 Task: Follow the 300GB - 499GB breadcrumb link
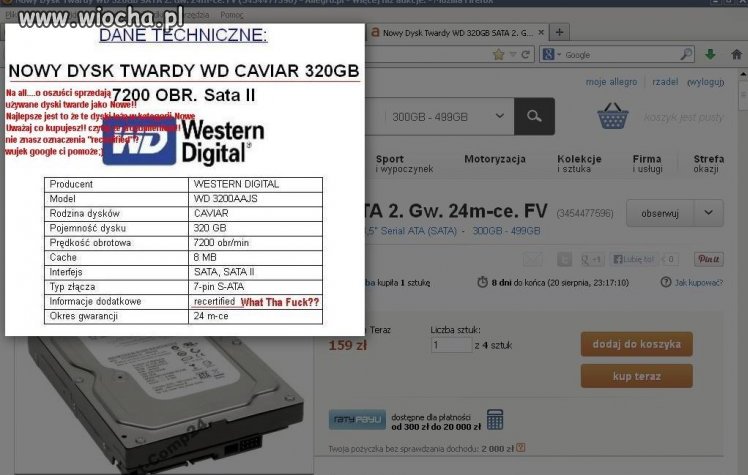506,231
